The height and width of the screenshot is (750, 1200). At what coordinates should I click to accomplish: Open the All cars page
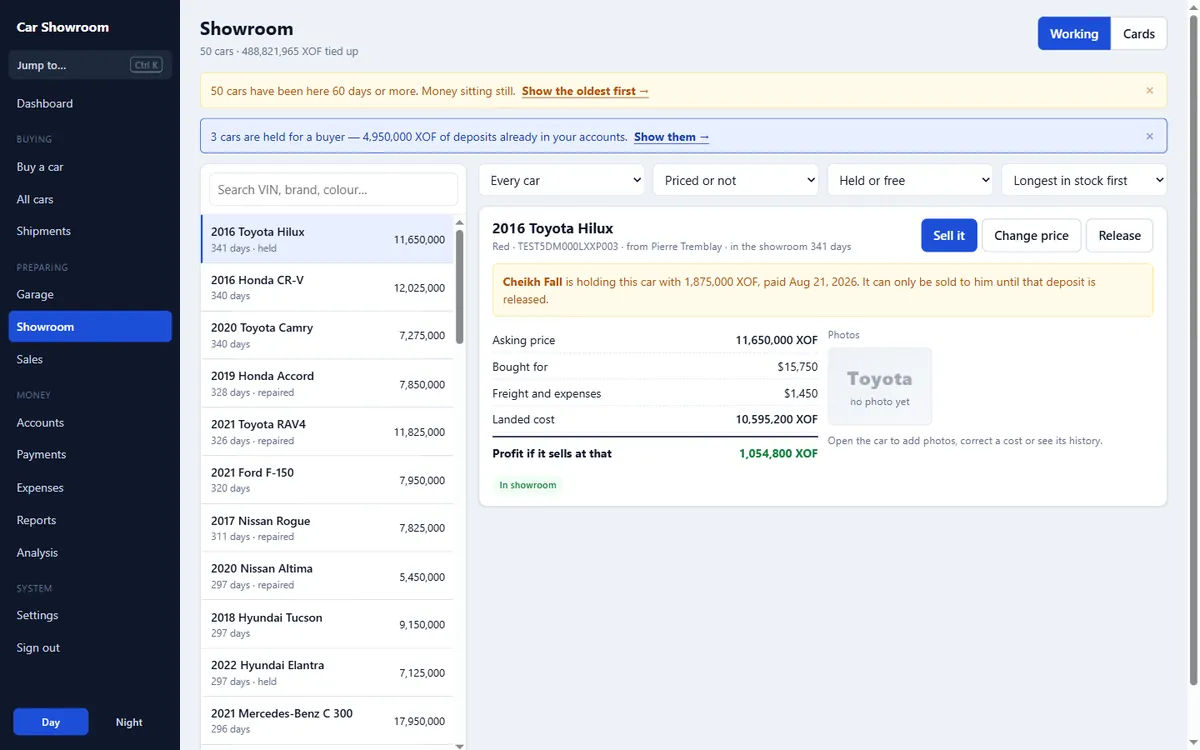click(90, 199)
